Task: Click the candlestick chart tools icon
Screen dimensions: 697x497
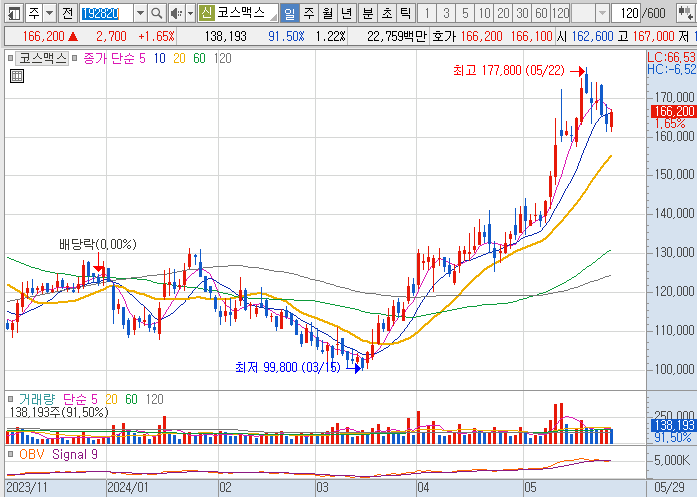Action: click(x=685, y=13)
